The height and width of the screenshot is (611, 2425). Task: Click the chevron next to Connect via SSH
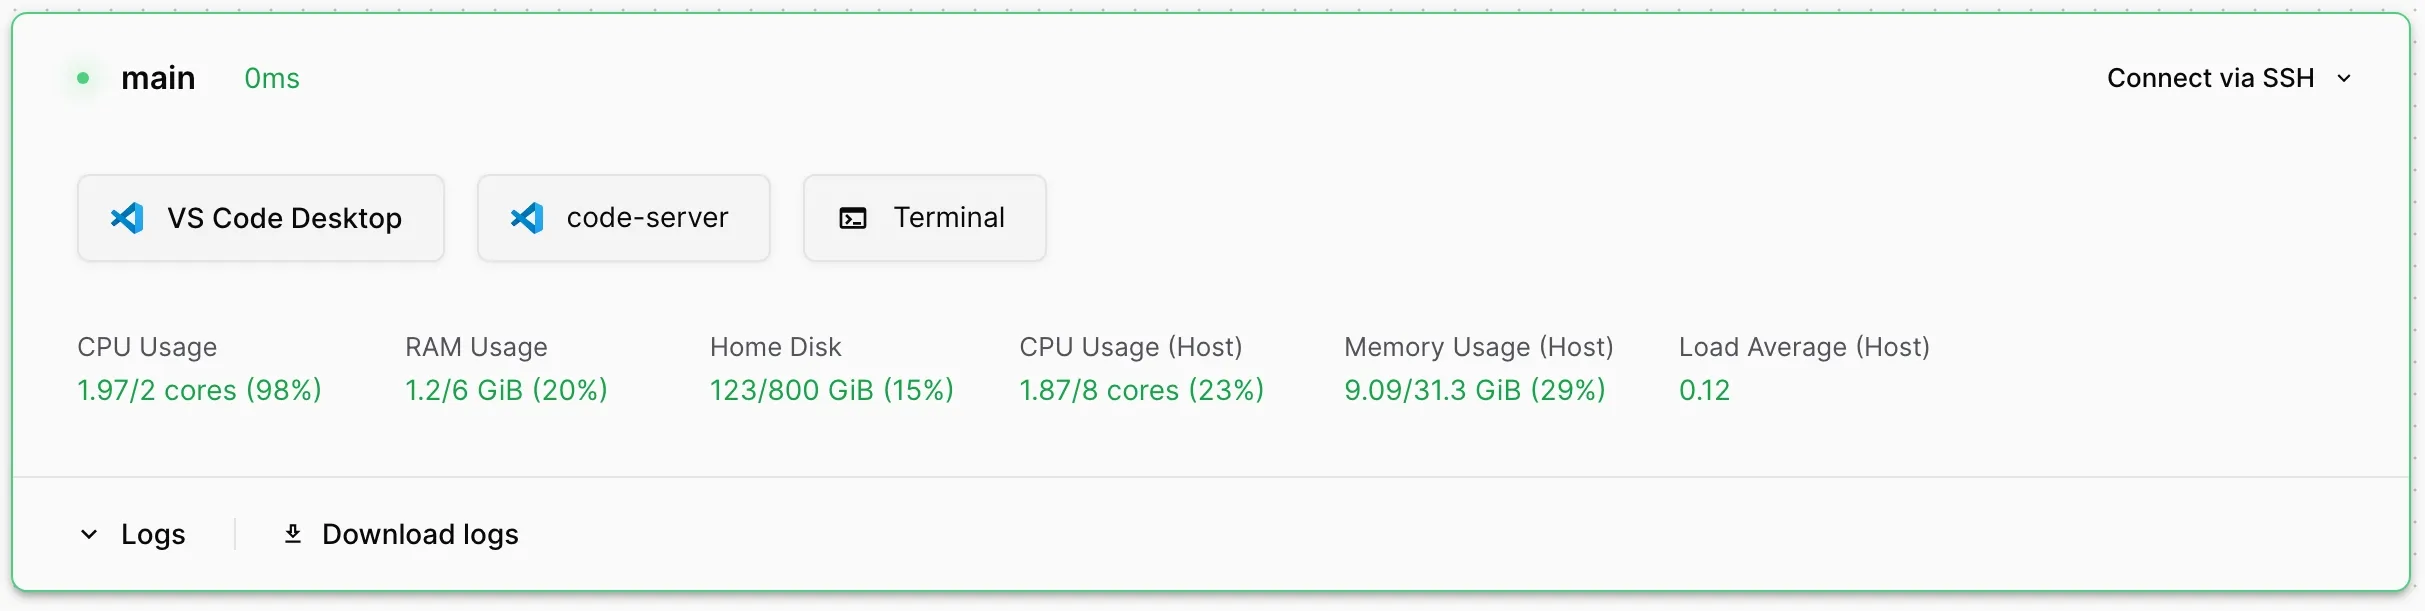click(2344, 78)
